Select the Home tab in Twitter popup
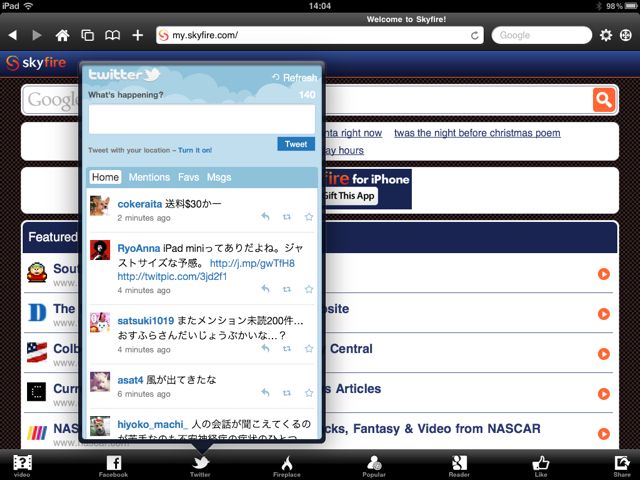Viewport: 640px width, 480px height. coord(105,177)
